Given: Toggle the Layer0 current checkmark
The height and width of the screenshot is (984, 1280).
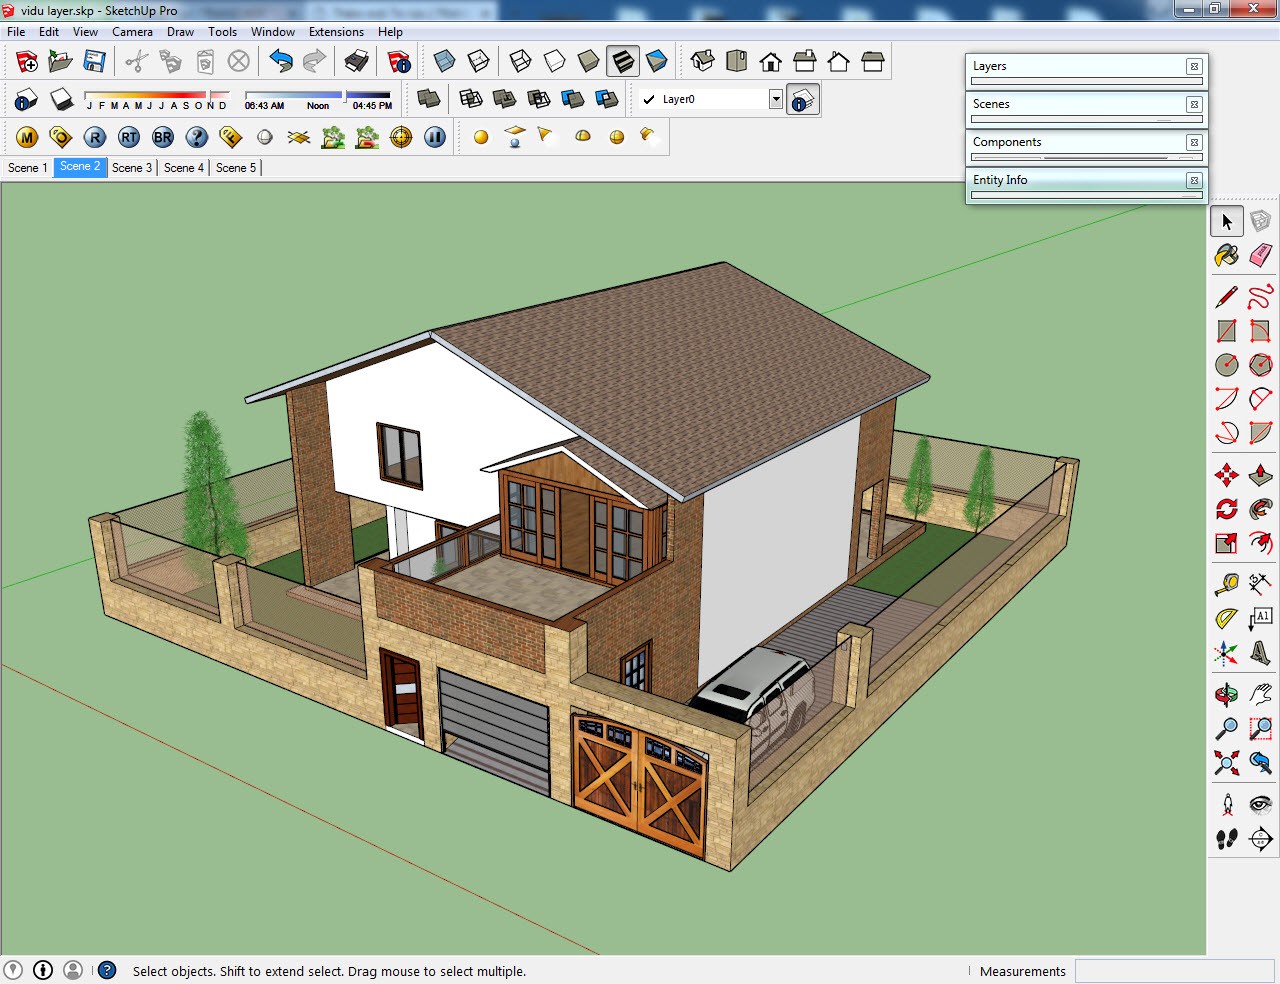Looking at the screenshot, I should point(649,99).
